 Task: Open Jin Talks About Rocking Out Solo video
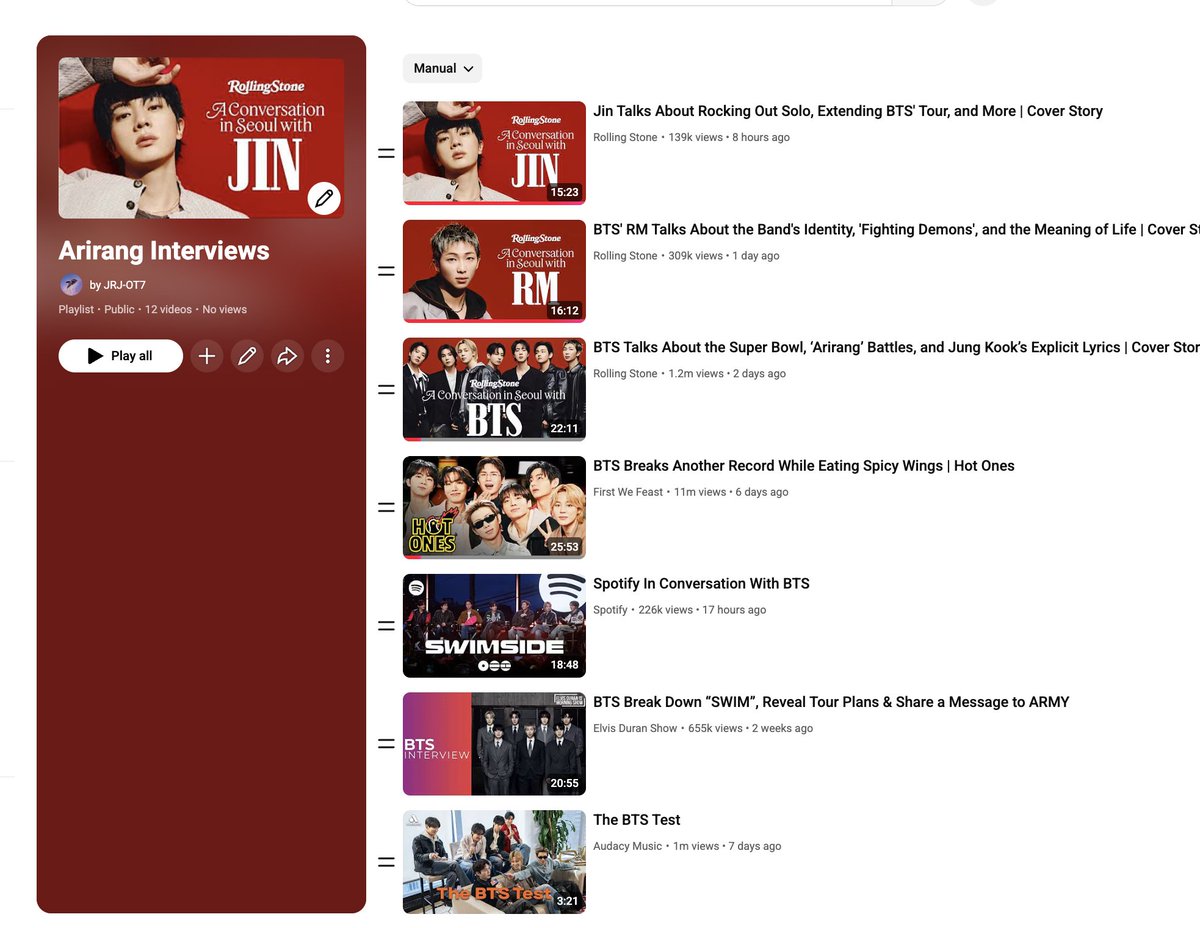click(x=848, y=111)
